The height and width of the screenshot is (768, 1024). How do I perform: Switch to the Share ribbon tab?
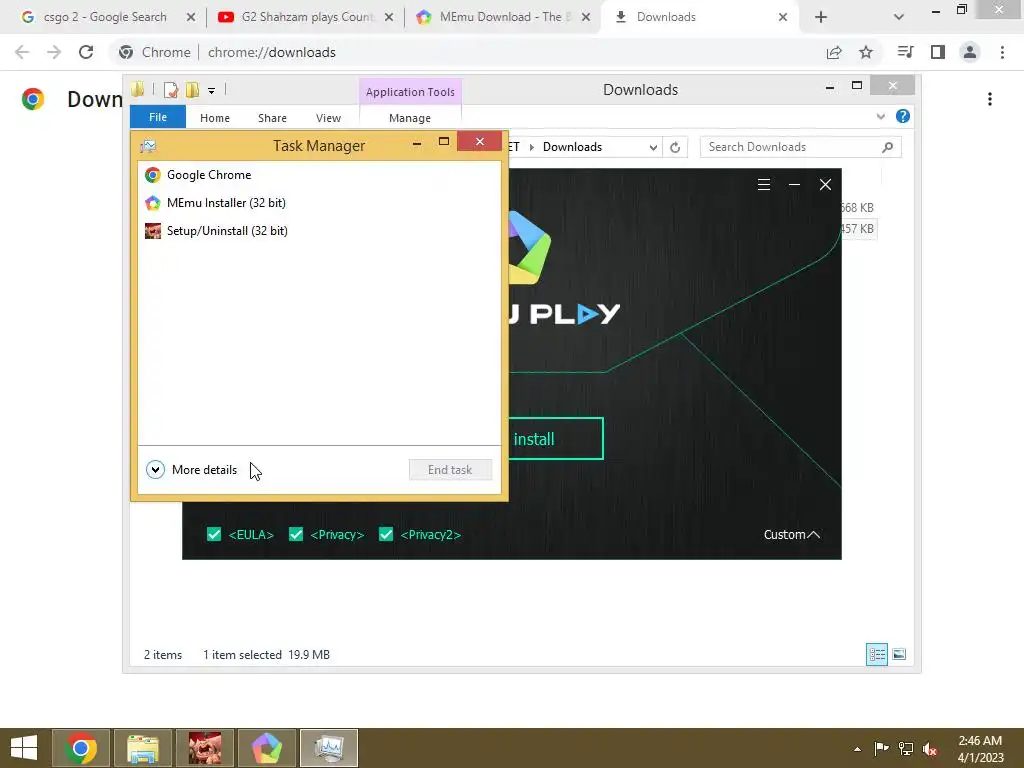tap(272, 118)
